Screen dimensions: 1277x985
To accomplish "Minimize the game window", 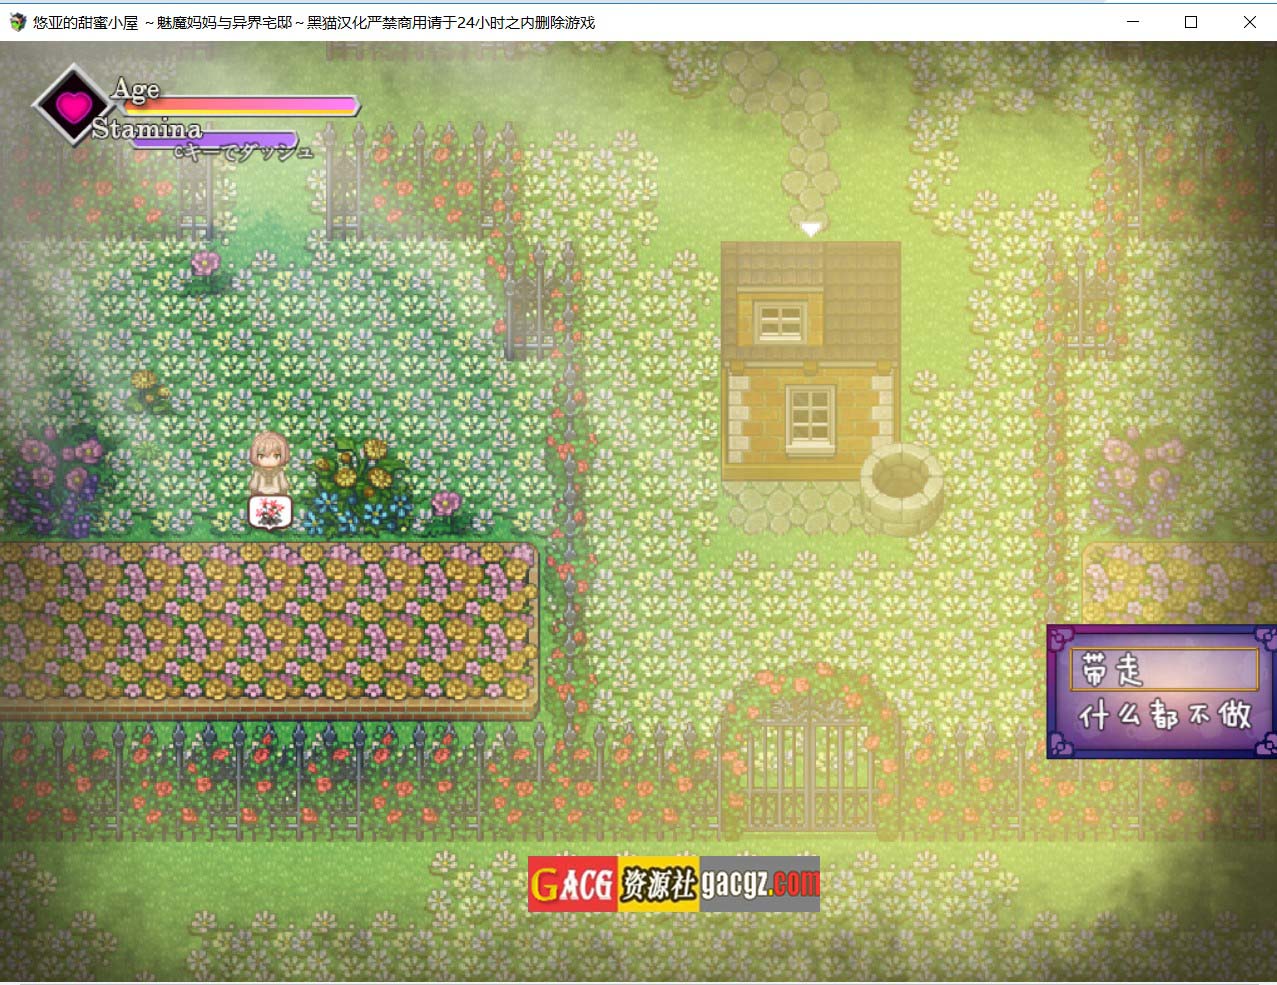I will [1133, 22].
